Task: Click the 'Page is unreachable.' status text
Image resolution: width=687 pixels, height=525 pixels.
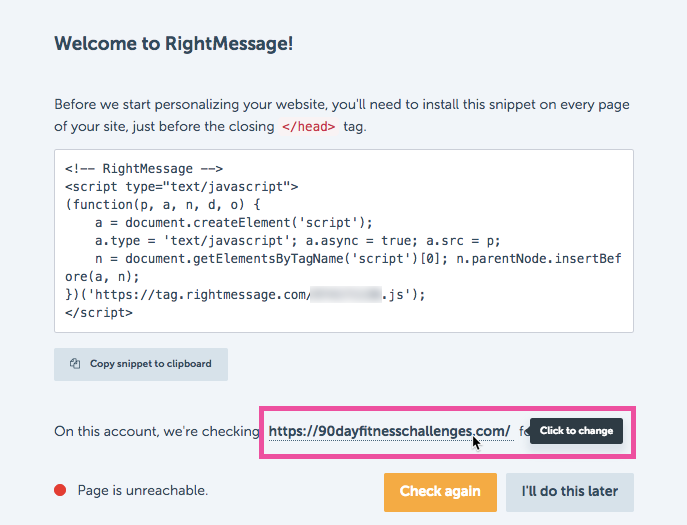Action: [142, 490]
